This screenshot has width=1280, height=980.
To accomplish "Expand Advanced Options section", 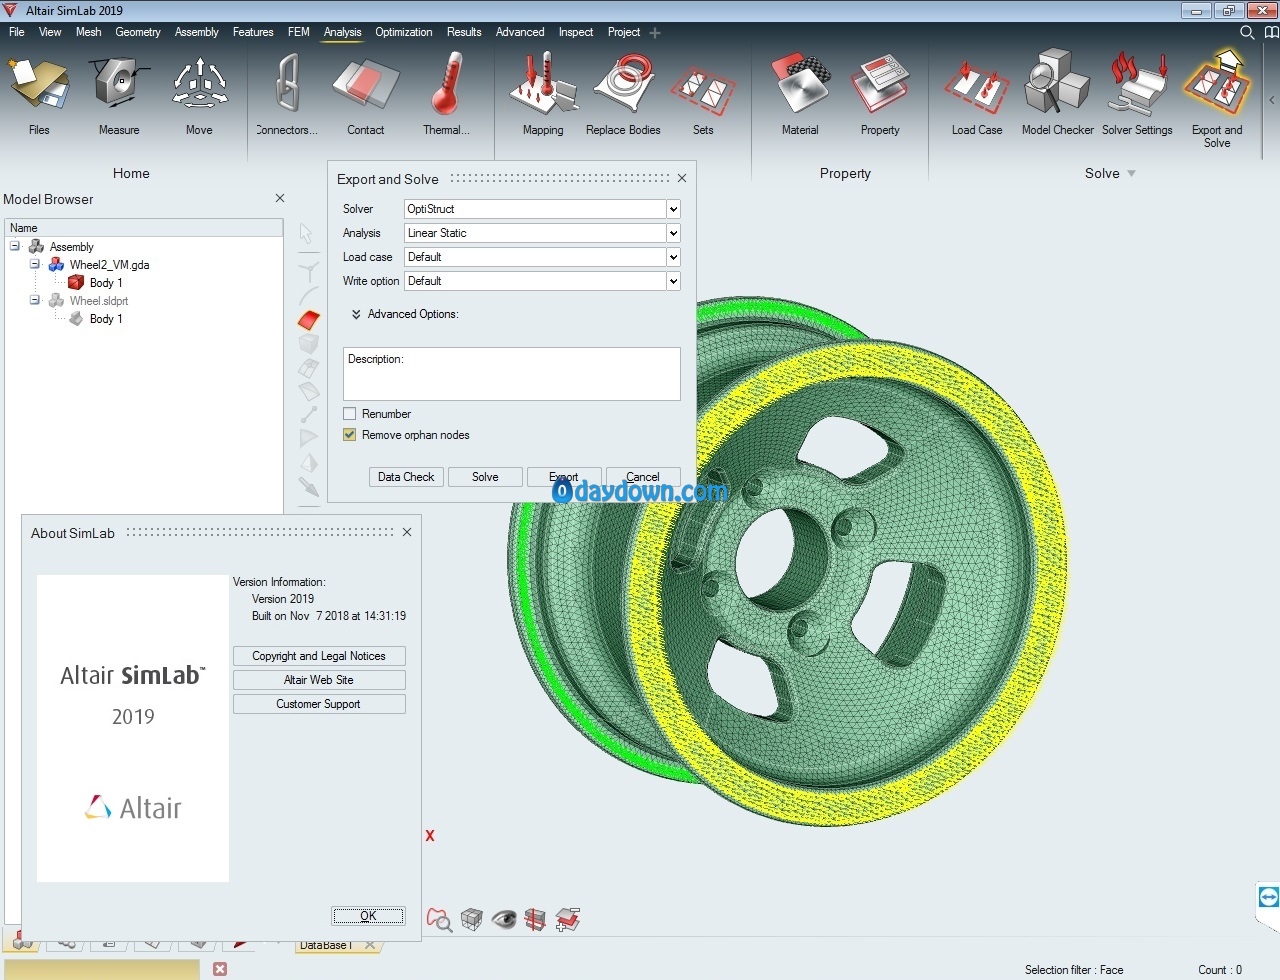I will pyautogui.click(x=356, y=314).
